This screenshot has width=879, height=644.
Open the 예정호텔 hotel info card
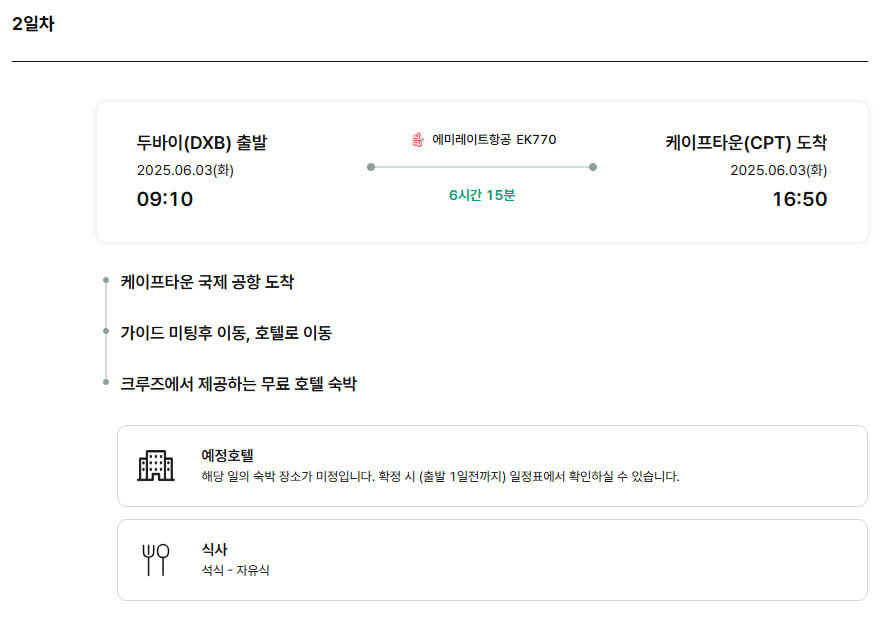pyautogui.click(x=492, y=466)
